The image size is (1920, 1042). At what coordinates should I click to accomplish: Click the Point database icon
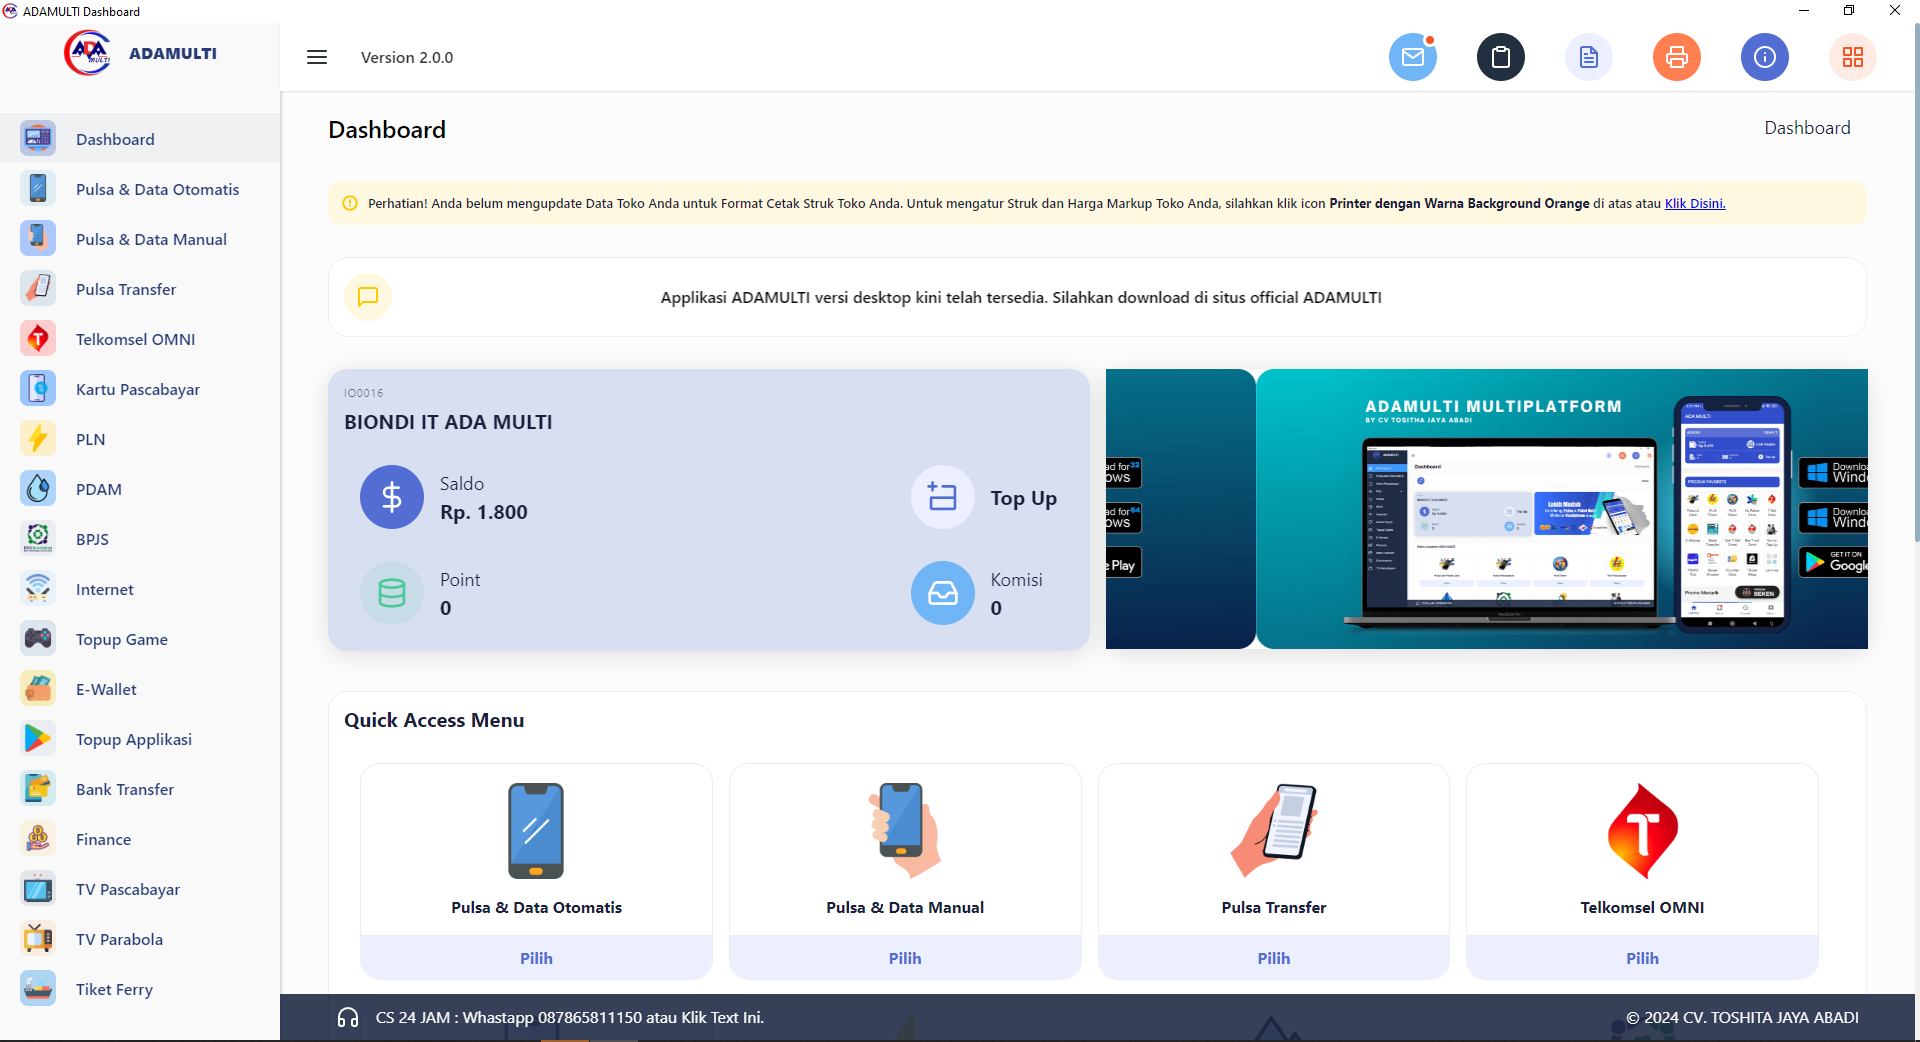(x=392, y=593)
